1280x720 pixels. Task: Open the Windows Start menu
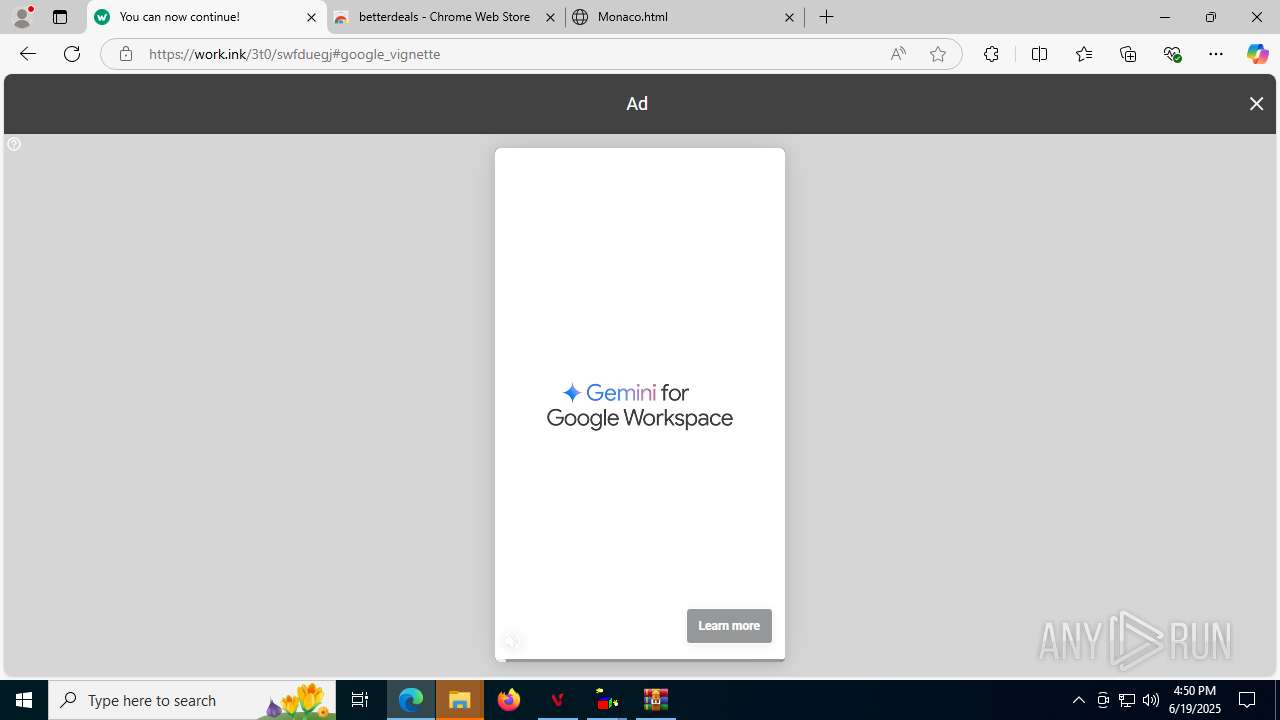click(x=24, y=700)
